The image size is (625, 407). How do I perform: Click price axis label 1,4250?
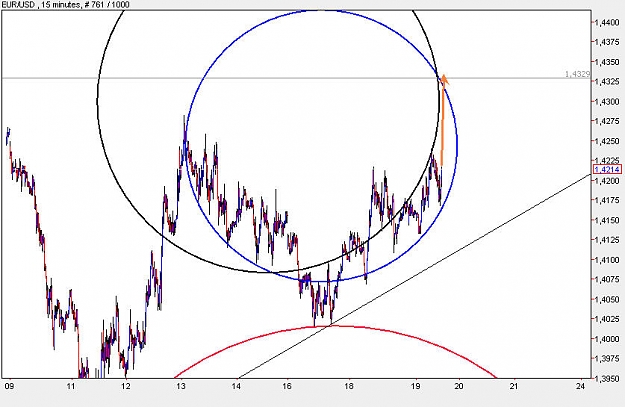tap(607, 141)
